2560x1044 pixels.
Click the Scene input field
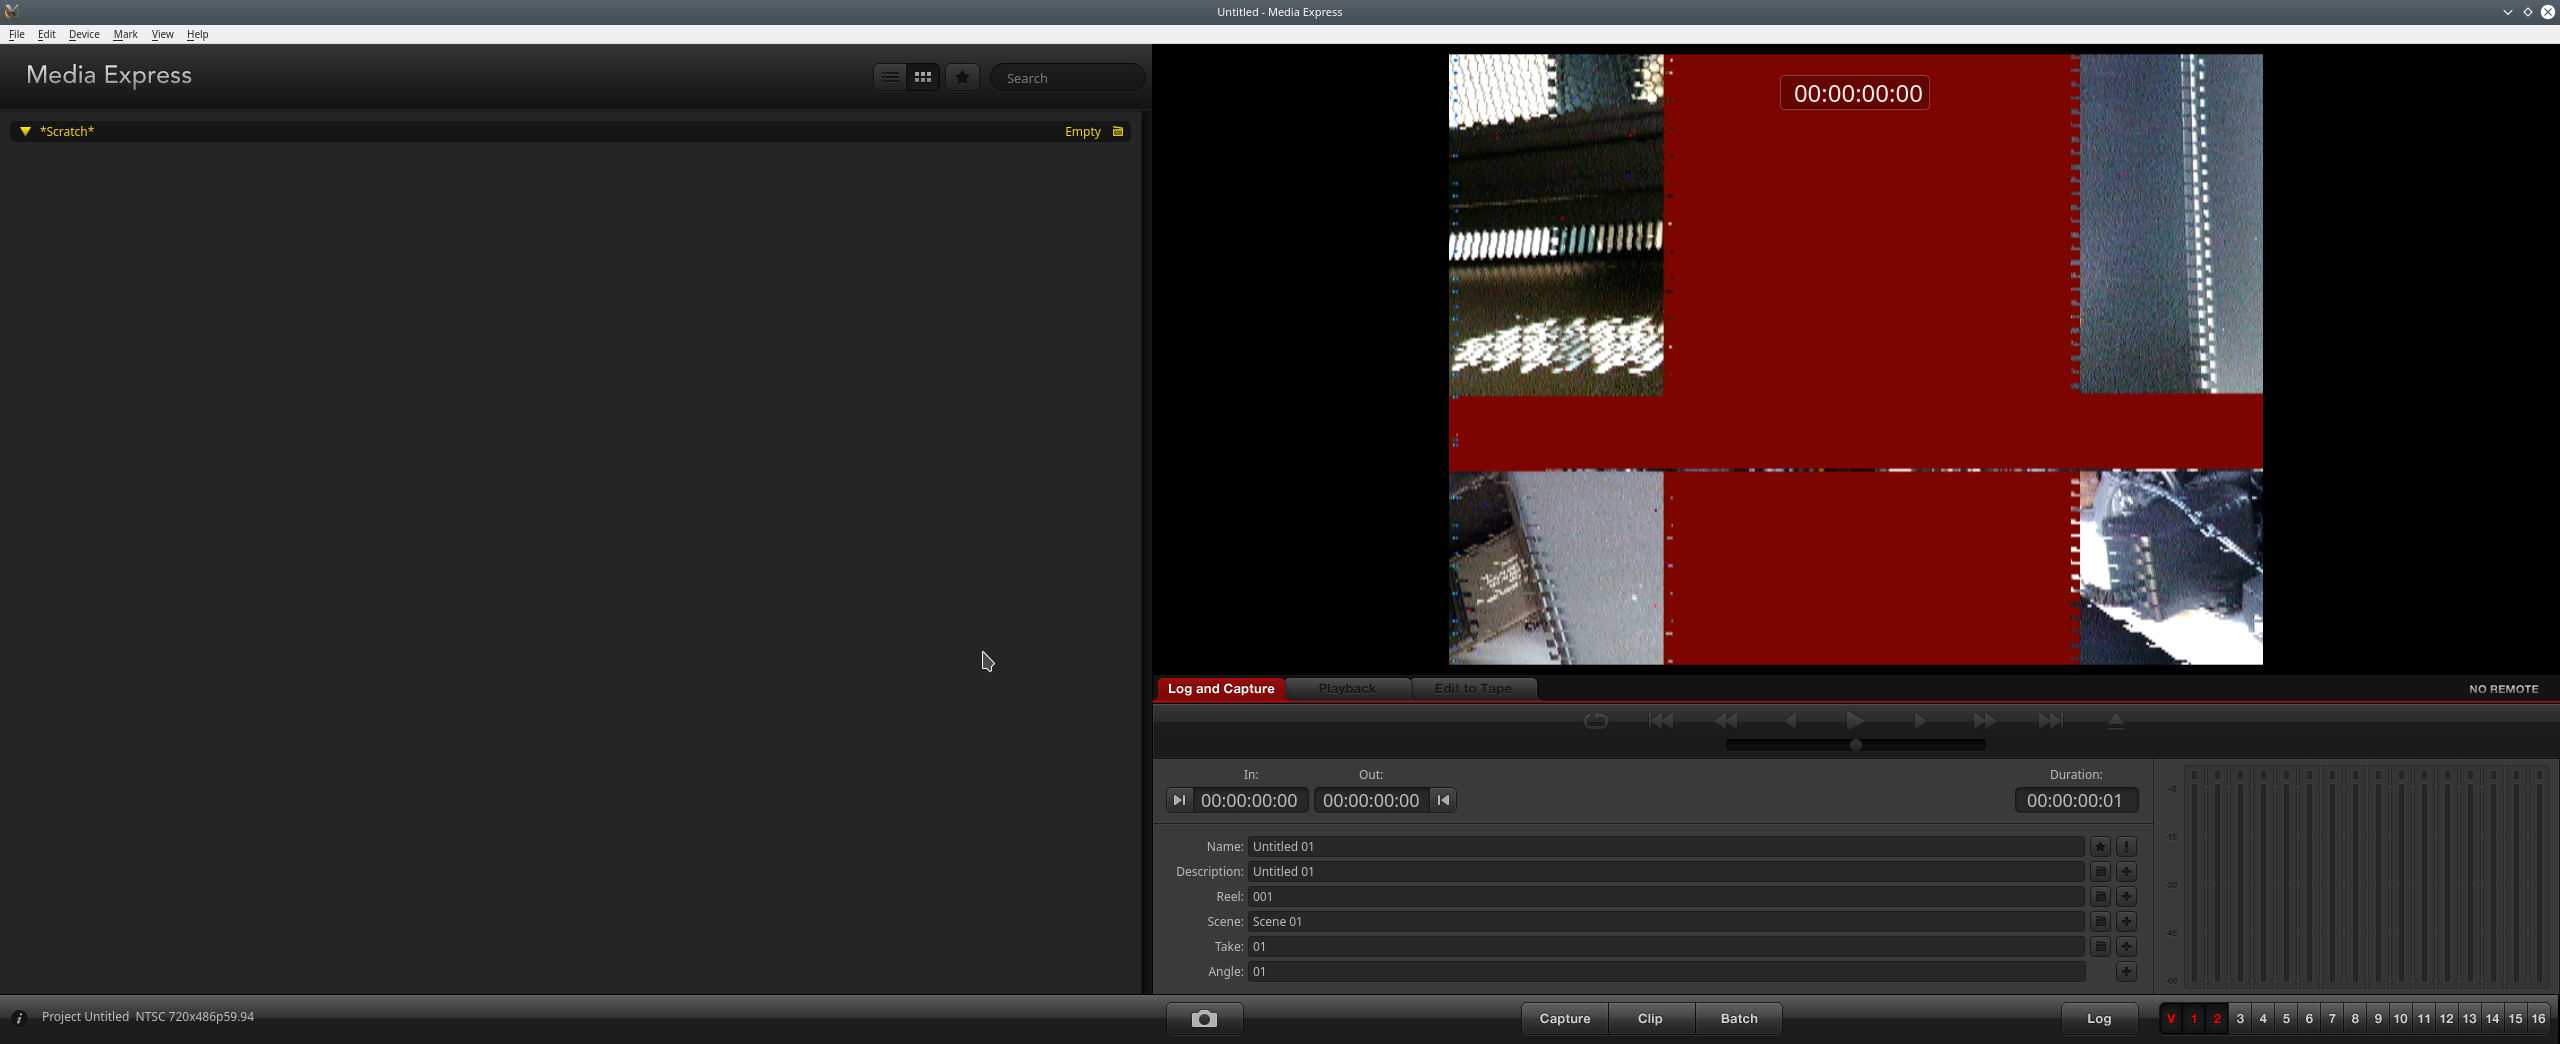1666,921
